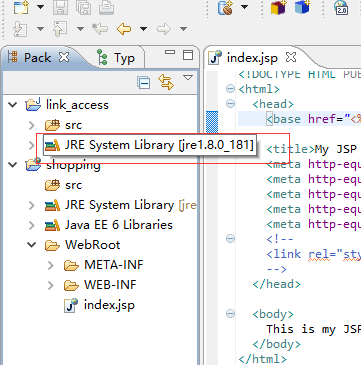
Task: Click the closing </head> tag
Action: pyautogui.click(x=276, y=284)
